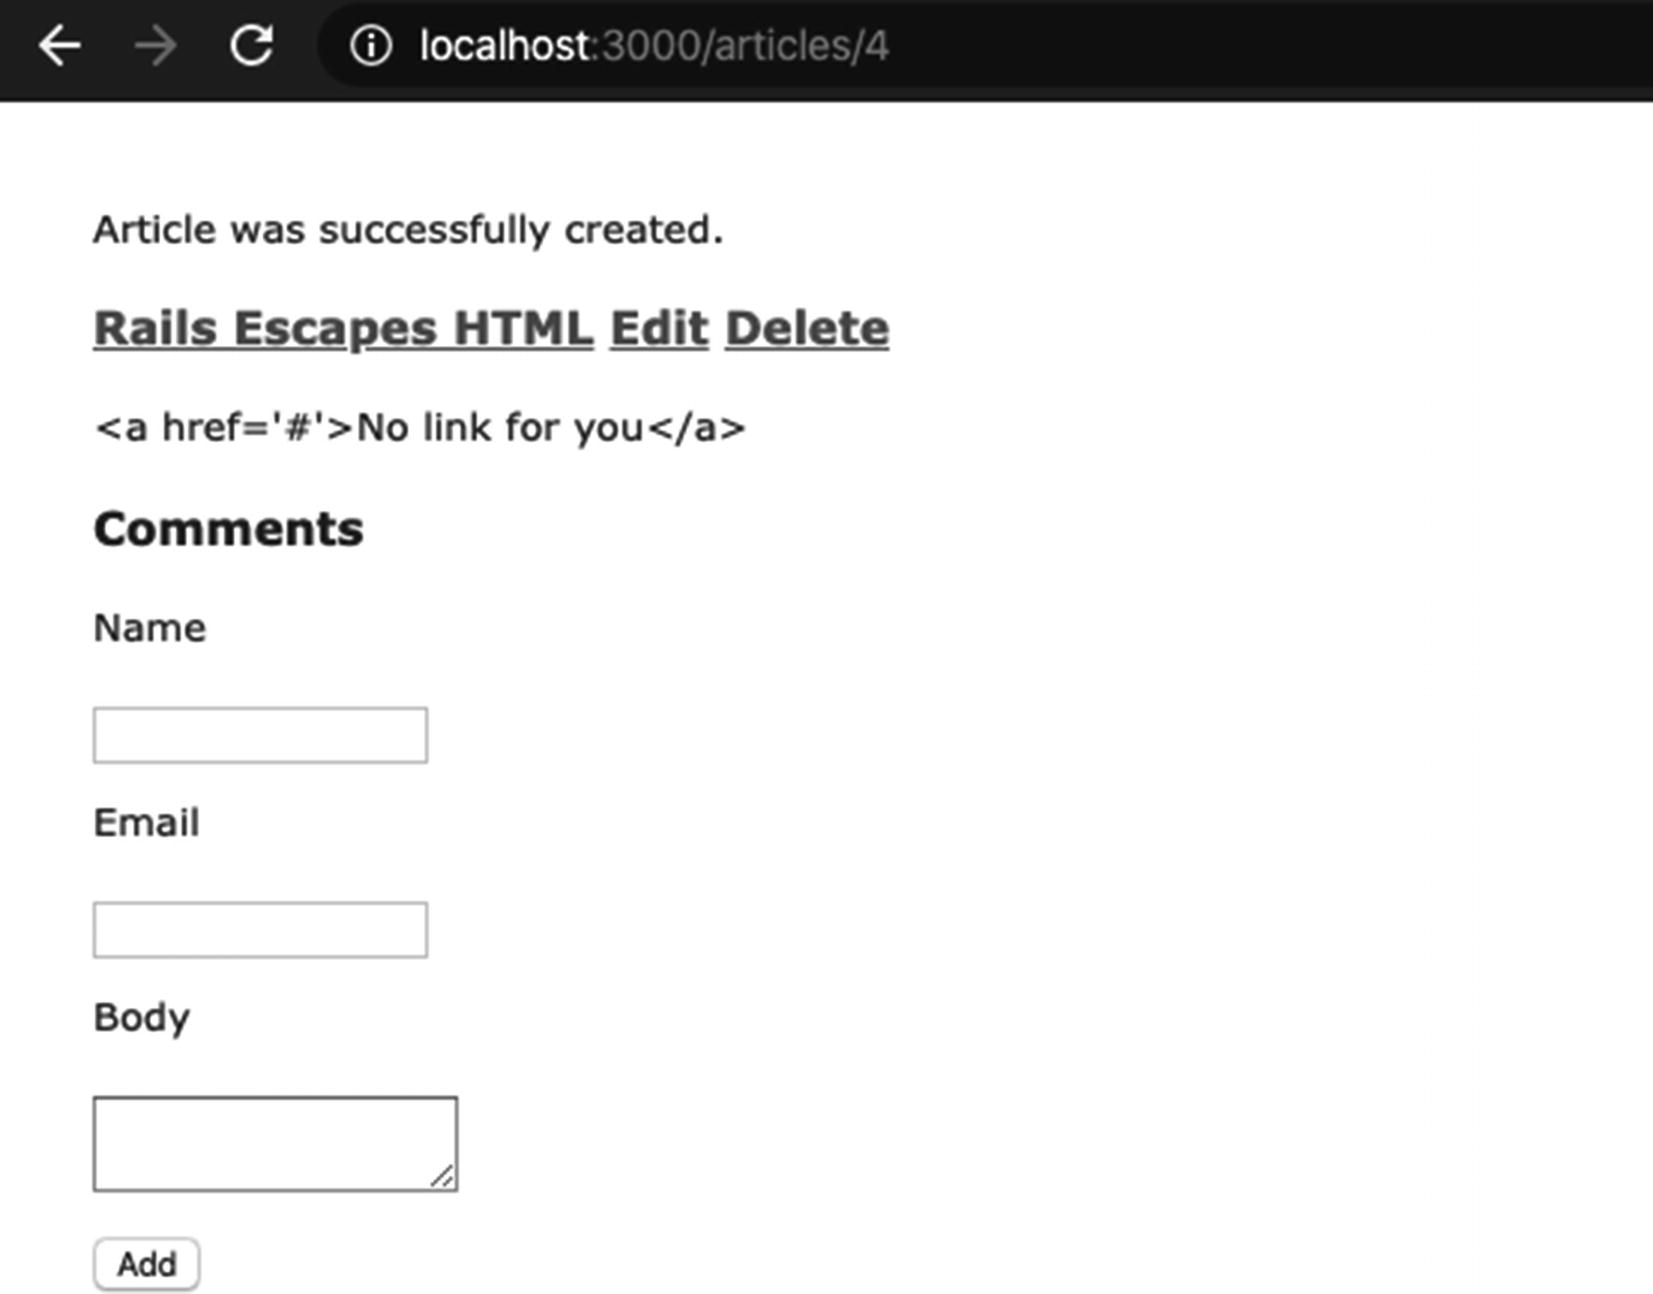The image size is (1653, 1294).
Task: Click the Body label
Action: click(141, 1018)
